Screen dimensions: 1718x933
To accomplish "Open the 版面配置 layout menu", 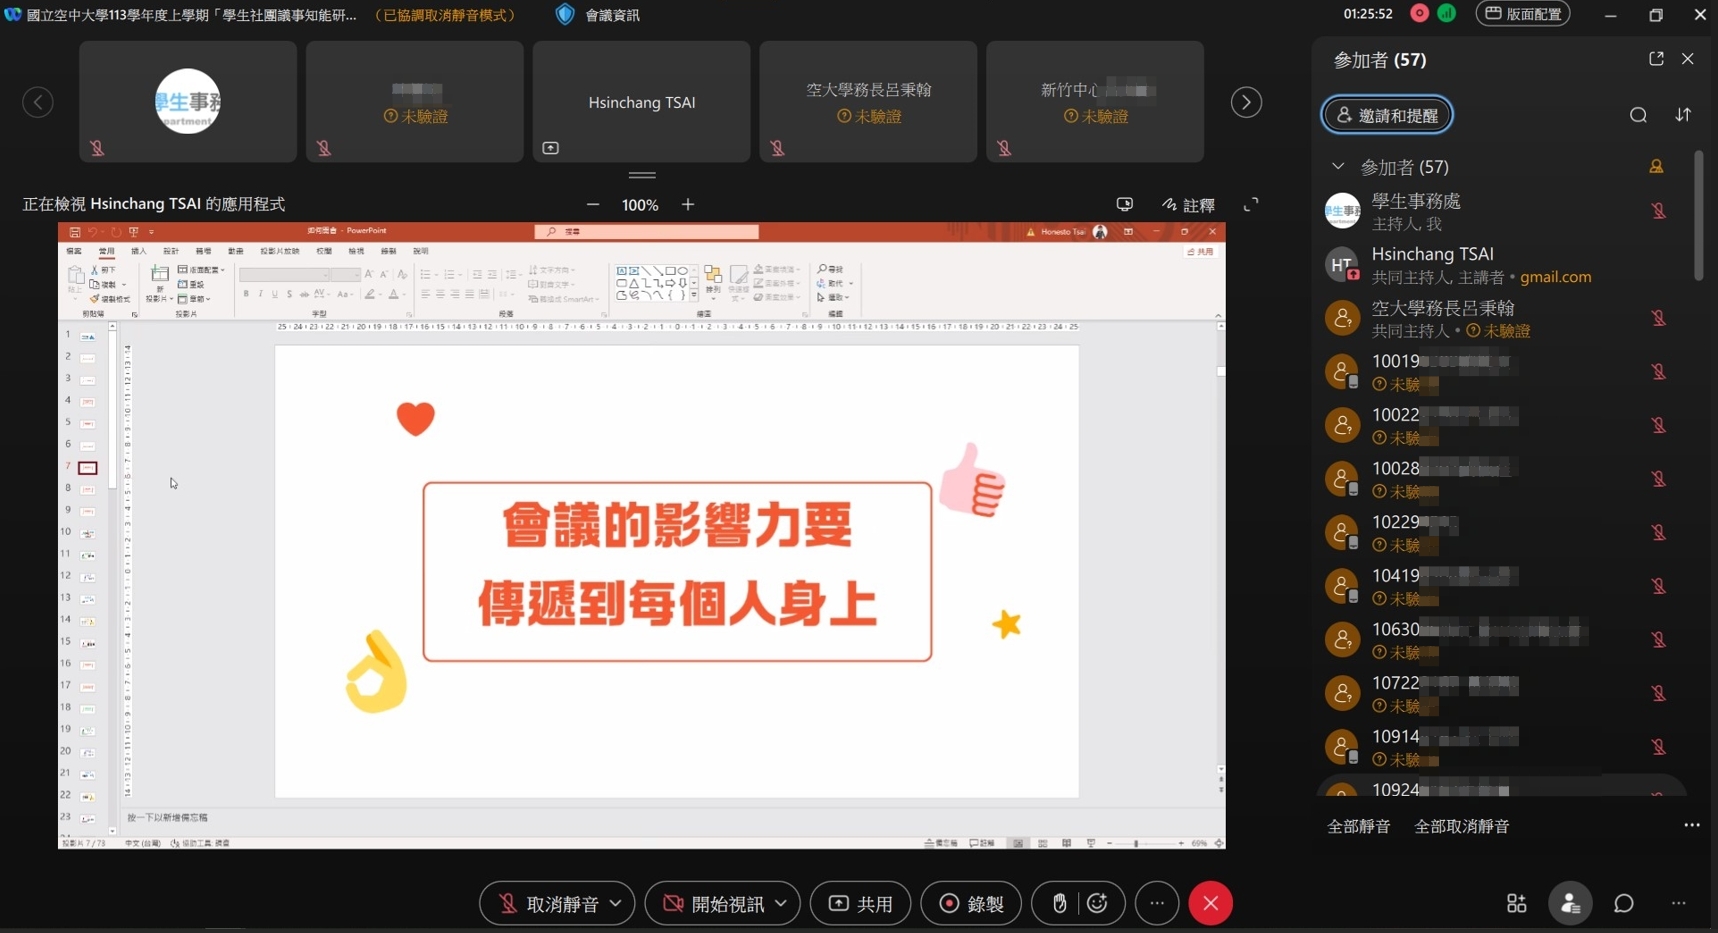I will (x=1523, y=14).
